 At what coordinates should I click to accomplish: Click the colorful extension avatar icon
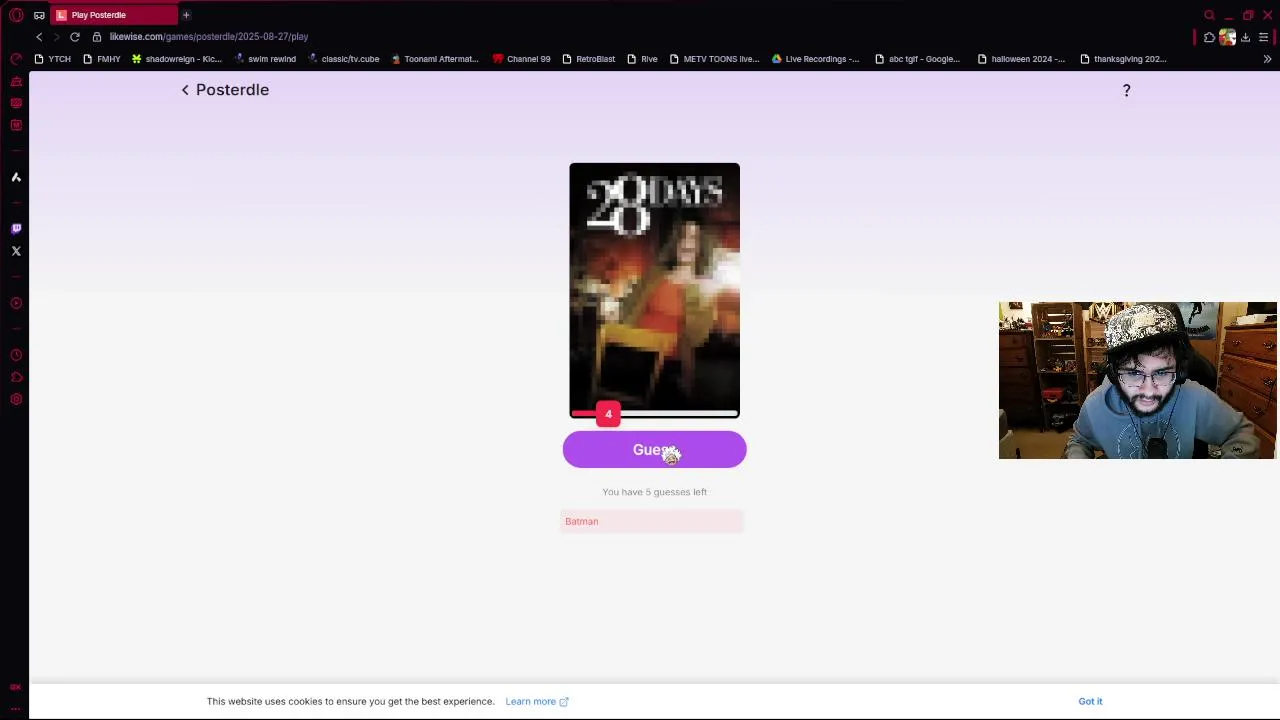(x=1227, y=37)
